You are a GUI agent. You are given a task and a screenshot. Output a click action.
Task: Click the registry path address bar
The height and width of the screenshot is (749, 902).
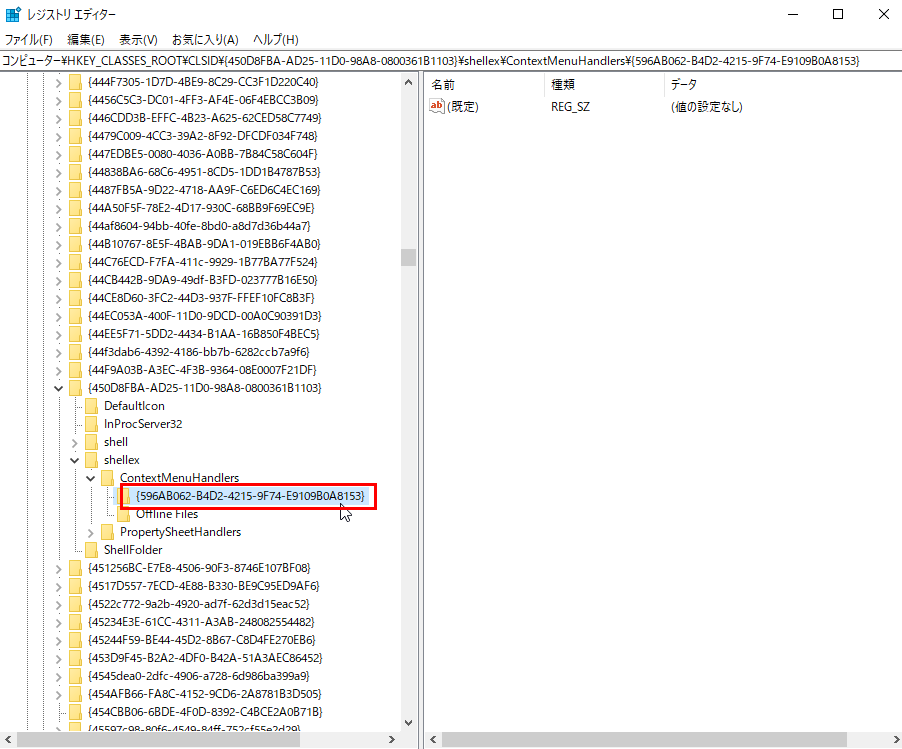(451, 61)
